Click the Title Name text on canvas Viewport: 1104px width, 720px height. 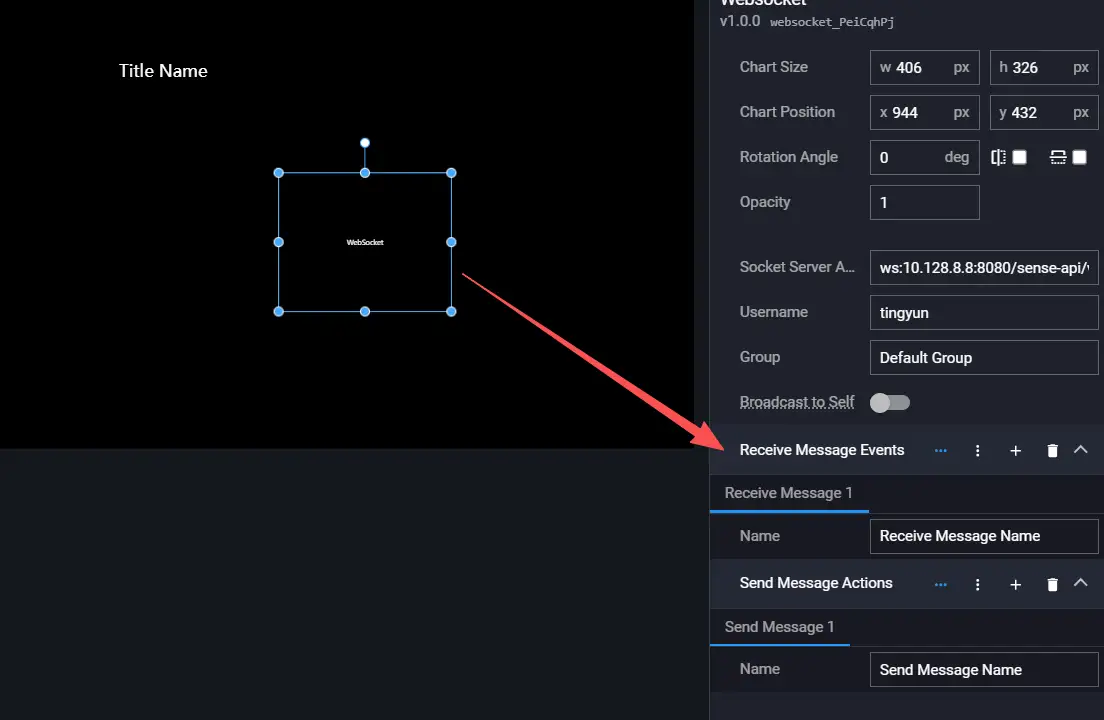pos(163,71)
